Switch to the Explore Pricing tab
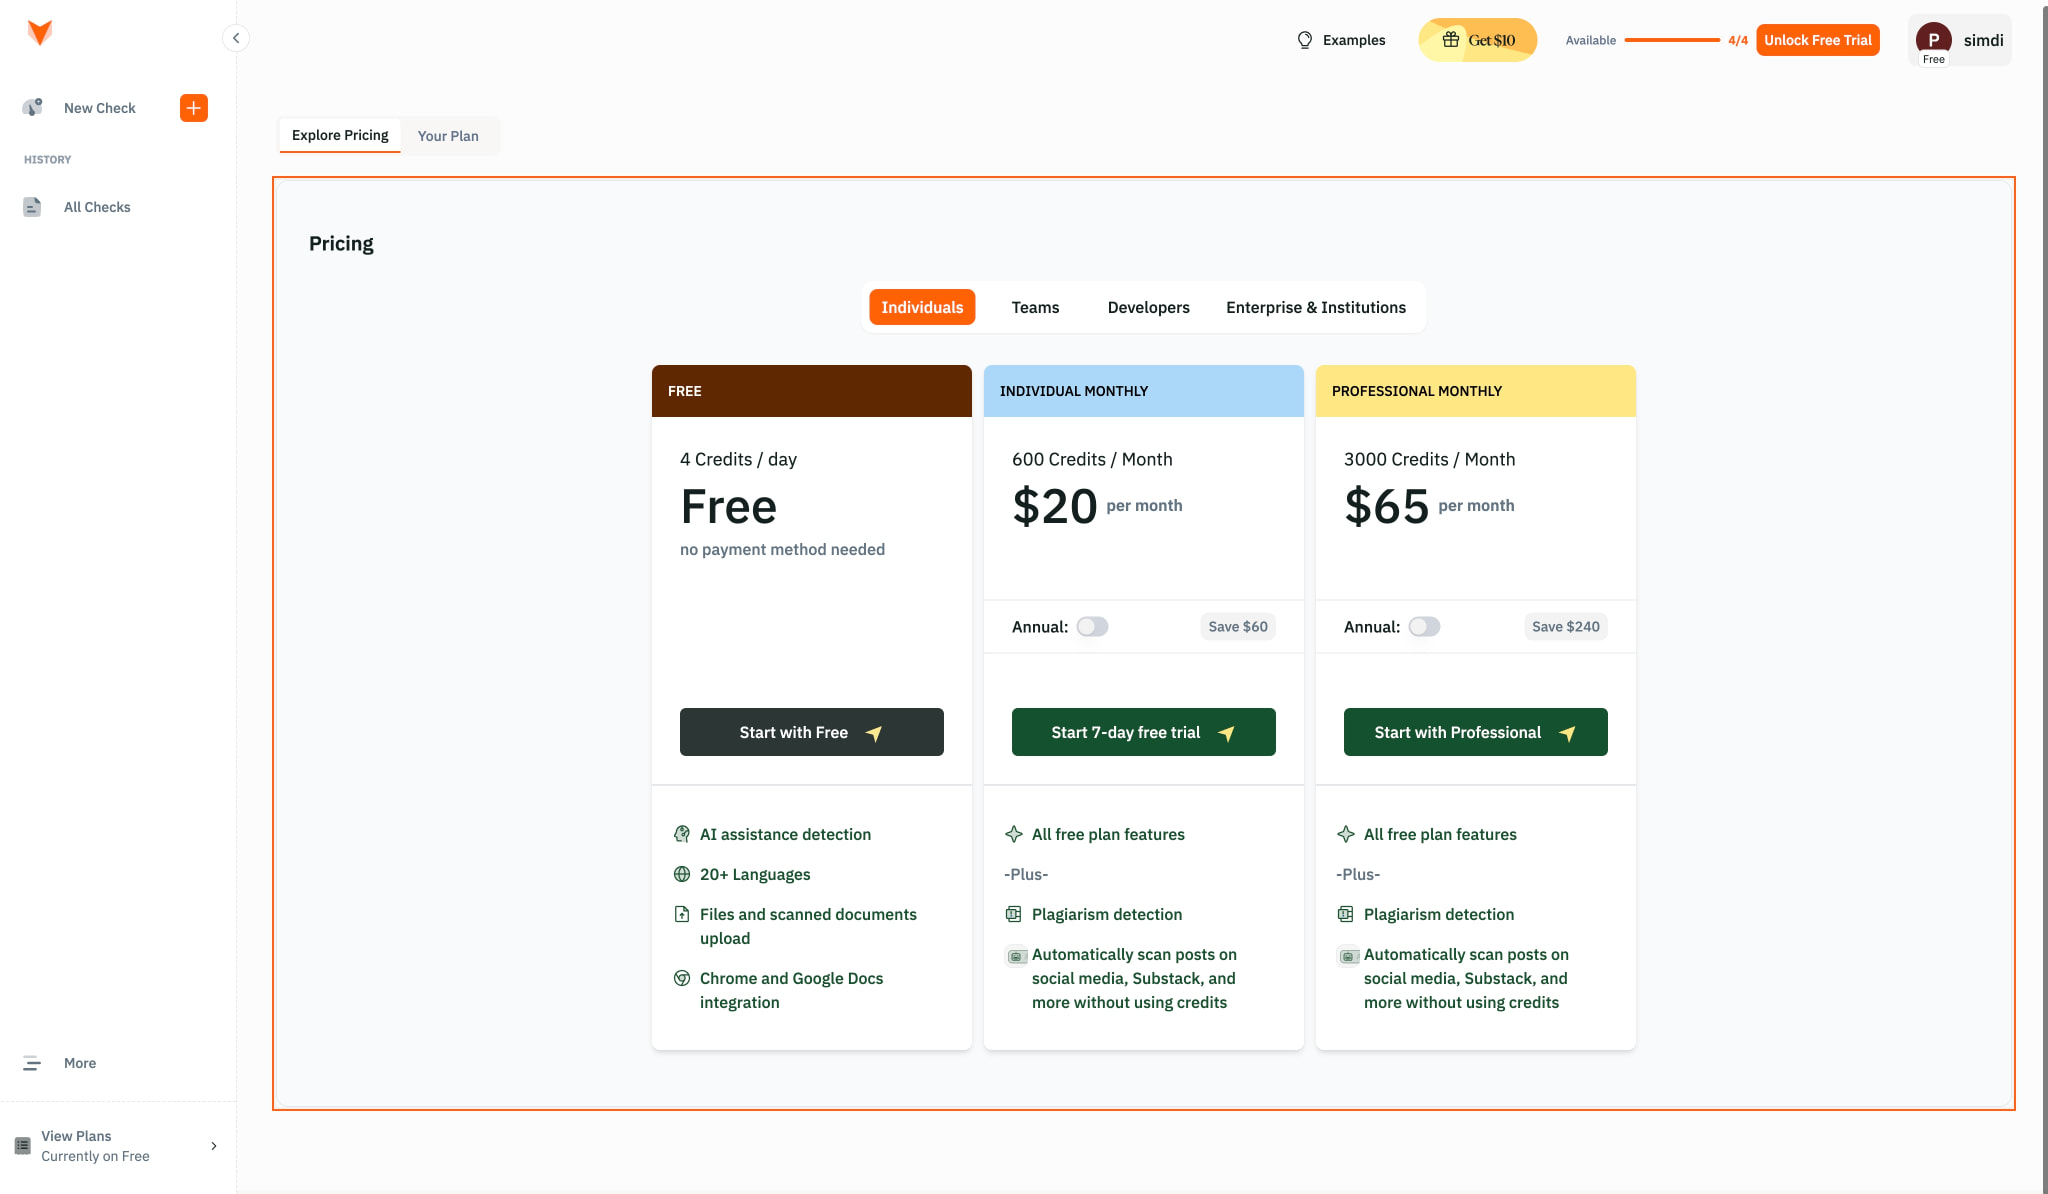This screenshot has height=1194, width=2048. (x=340, y=135)
